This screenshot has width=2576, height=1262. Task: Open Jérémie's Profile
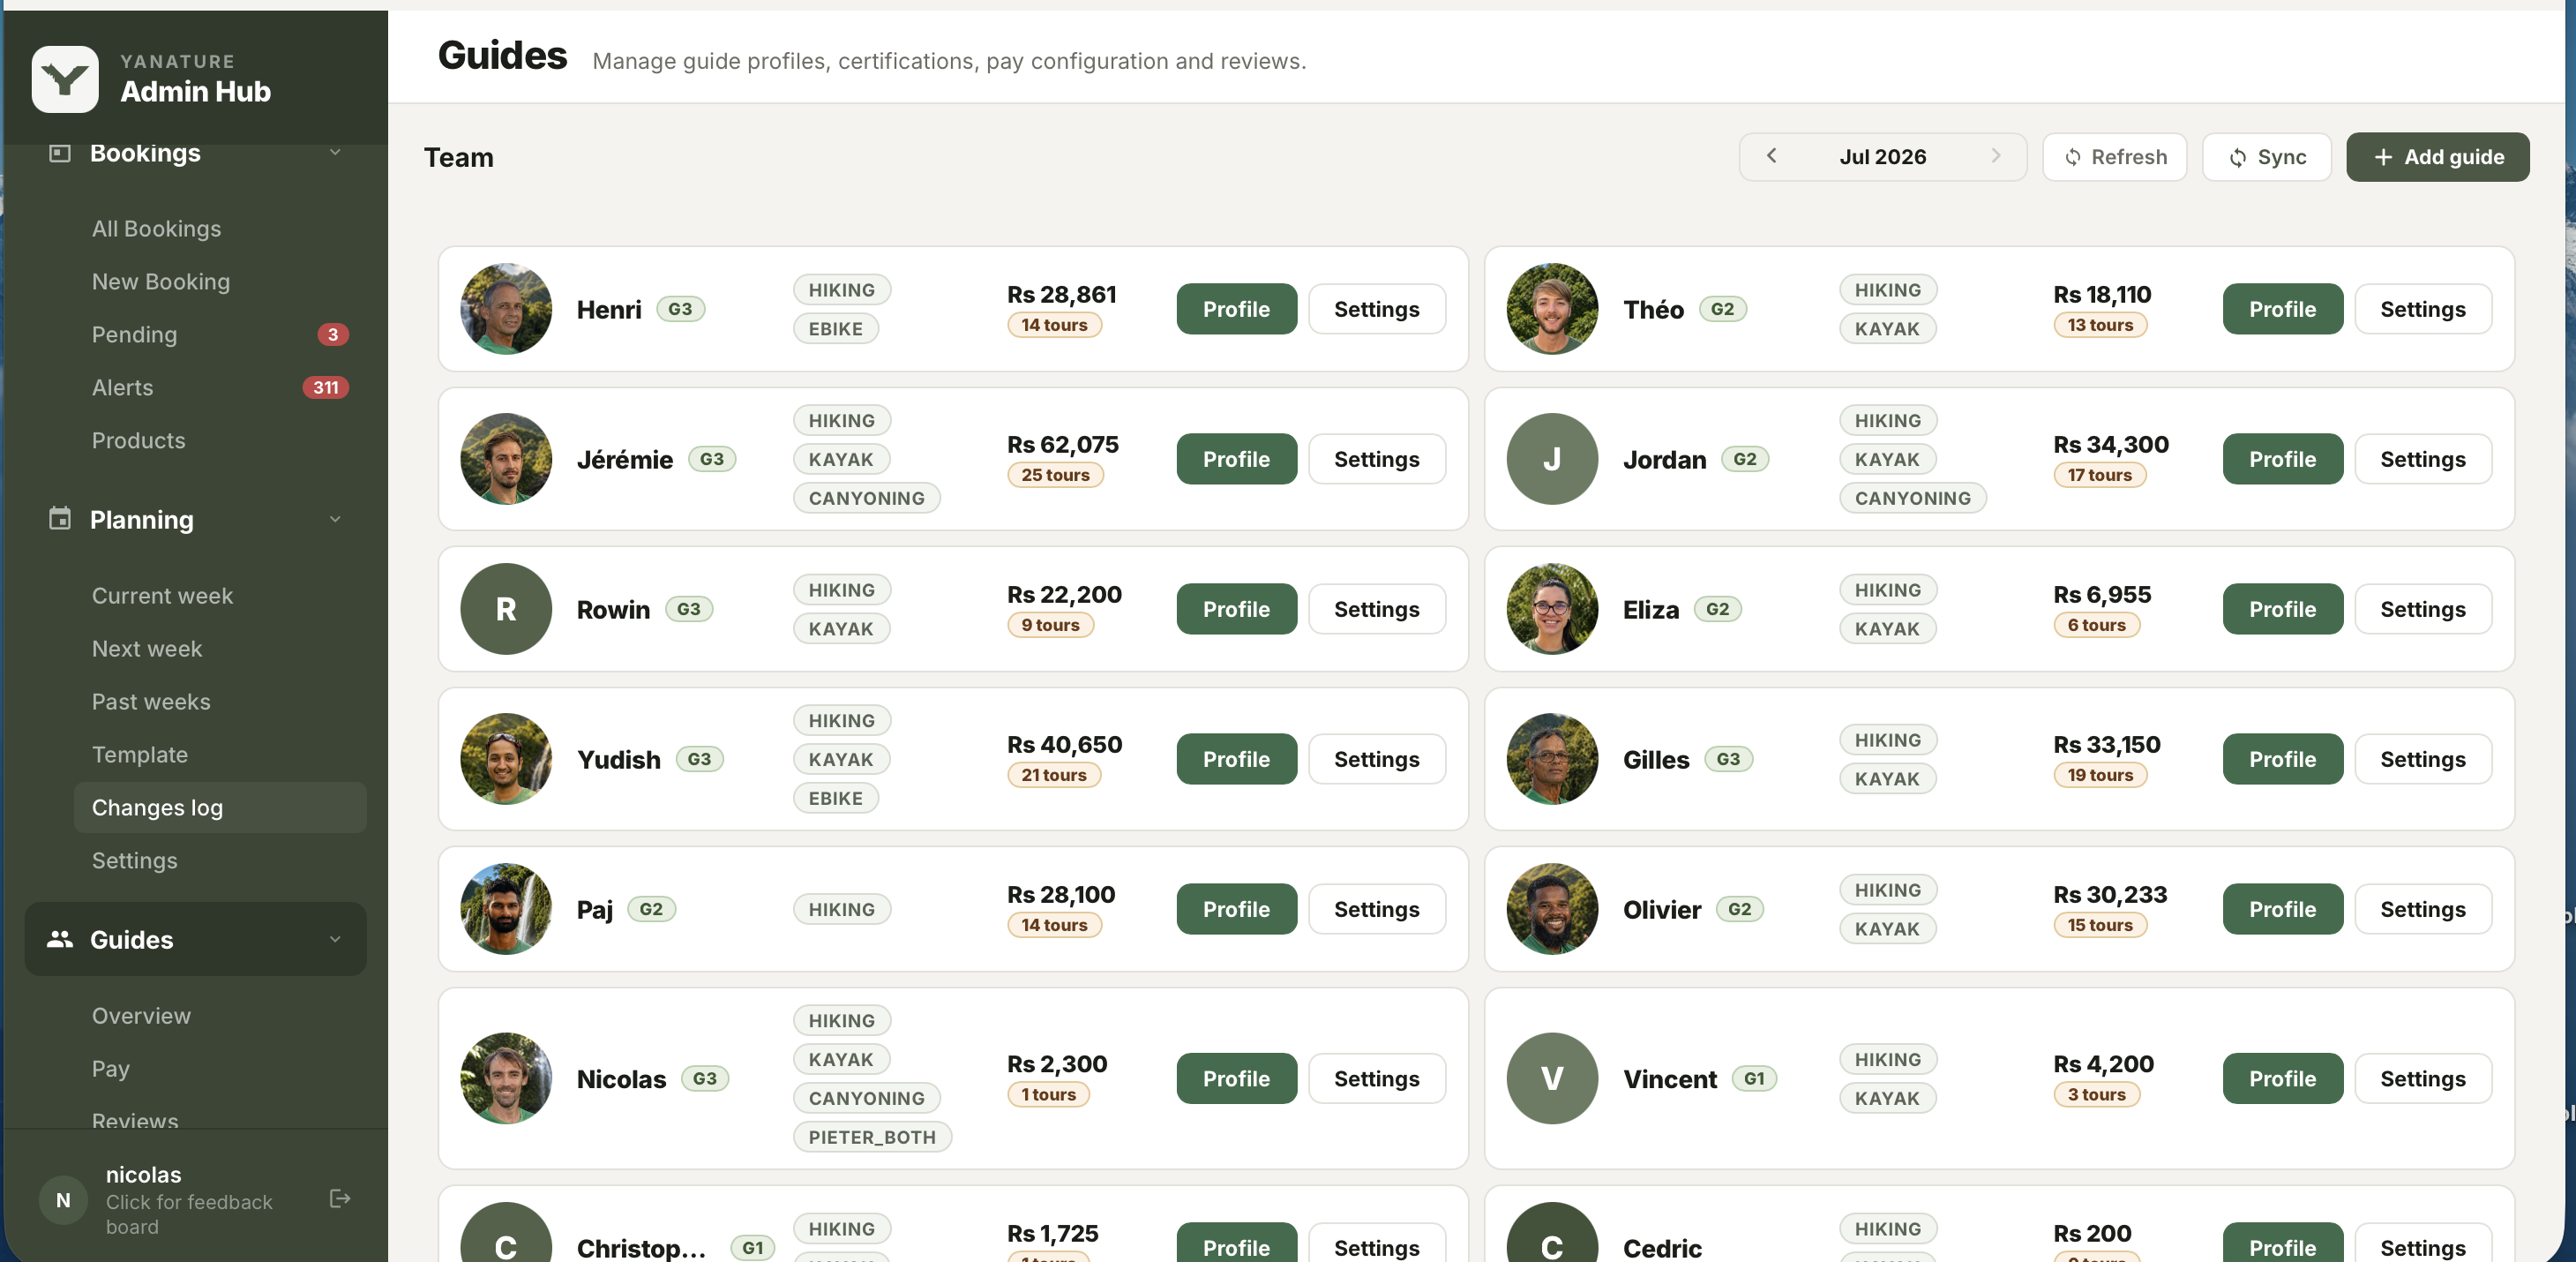tap(1236, 459)
